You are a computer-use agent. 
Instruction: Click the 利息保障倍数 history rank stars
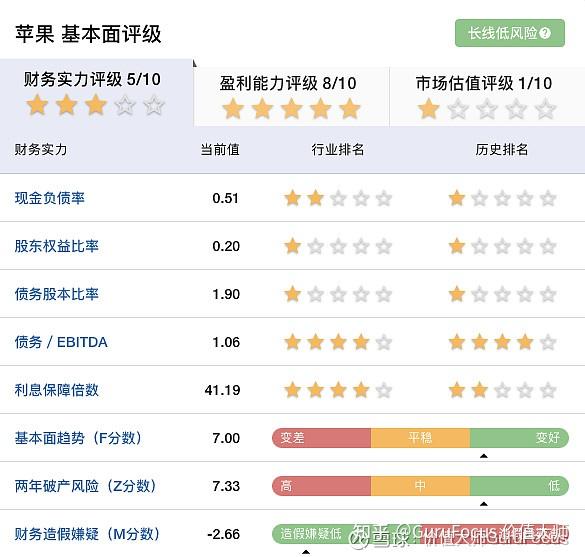coord(502,390)
